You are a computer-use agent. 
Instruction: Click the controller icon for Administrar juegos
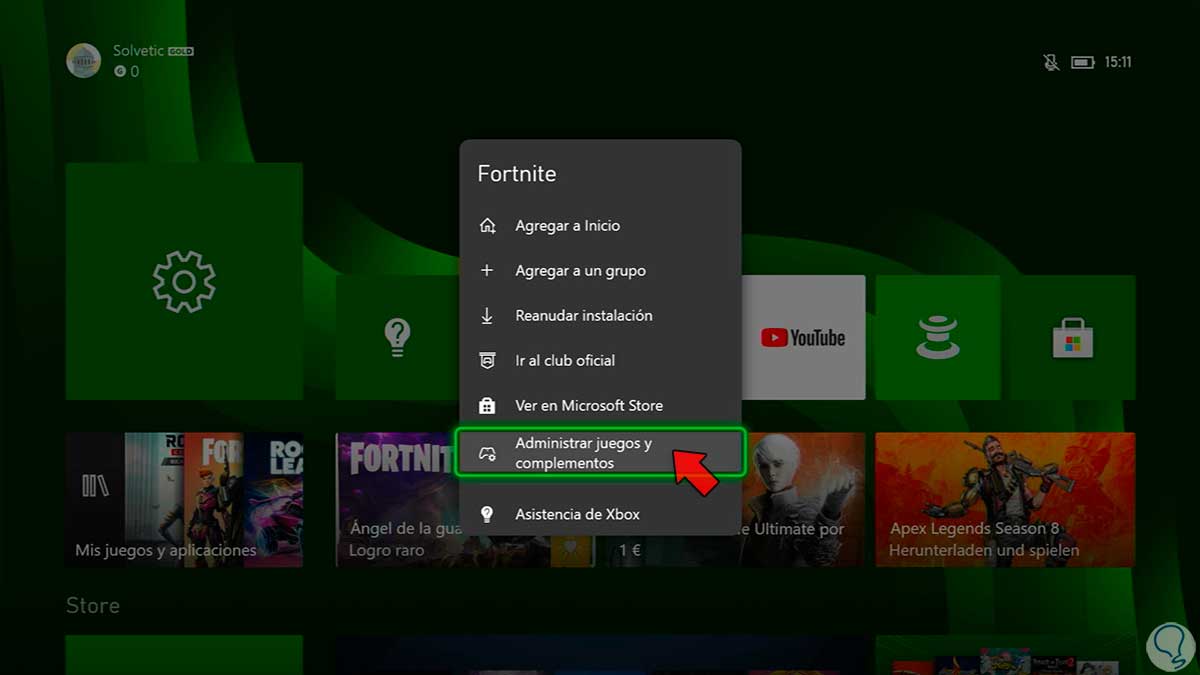coord(487,454)
